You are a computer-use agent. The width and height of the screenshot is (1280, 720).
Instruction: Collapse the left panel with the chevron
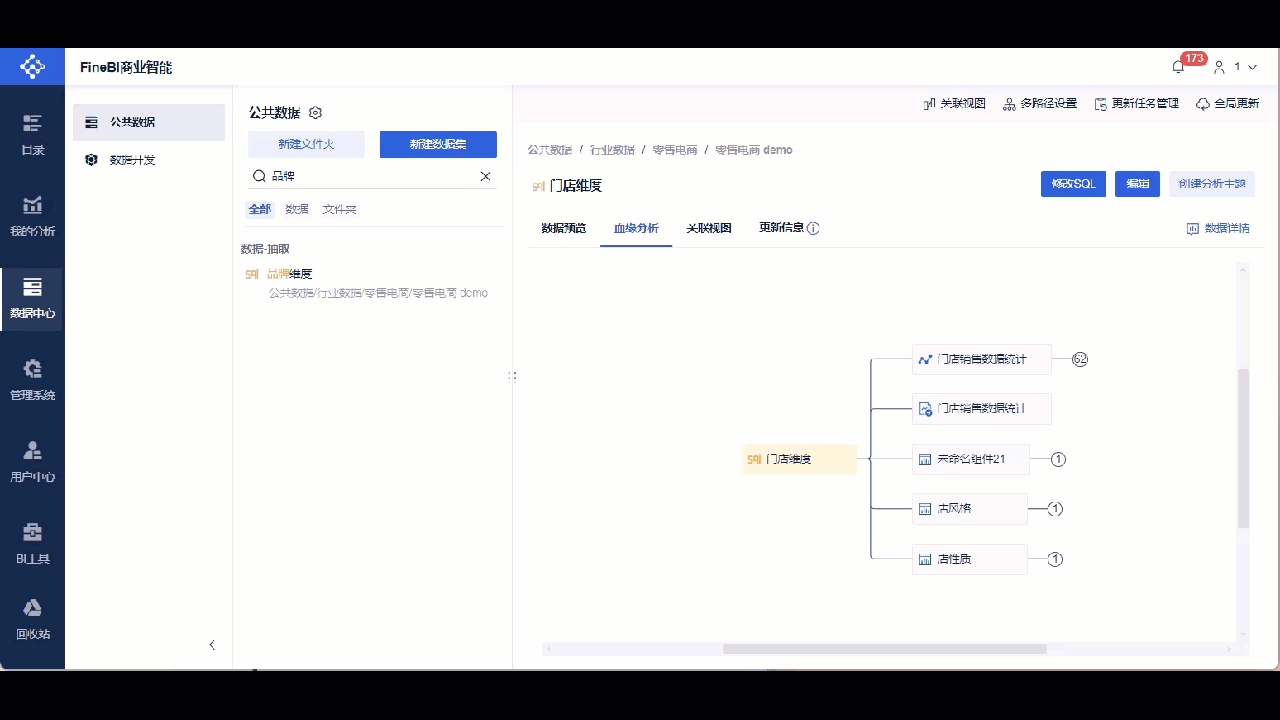tap(211, 645)
